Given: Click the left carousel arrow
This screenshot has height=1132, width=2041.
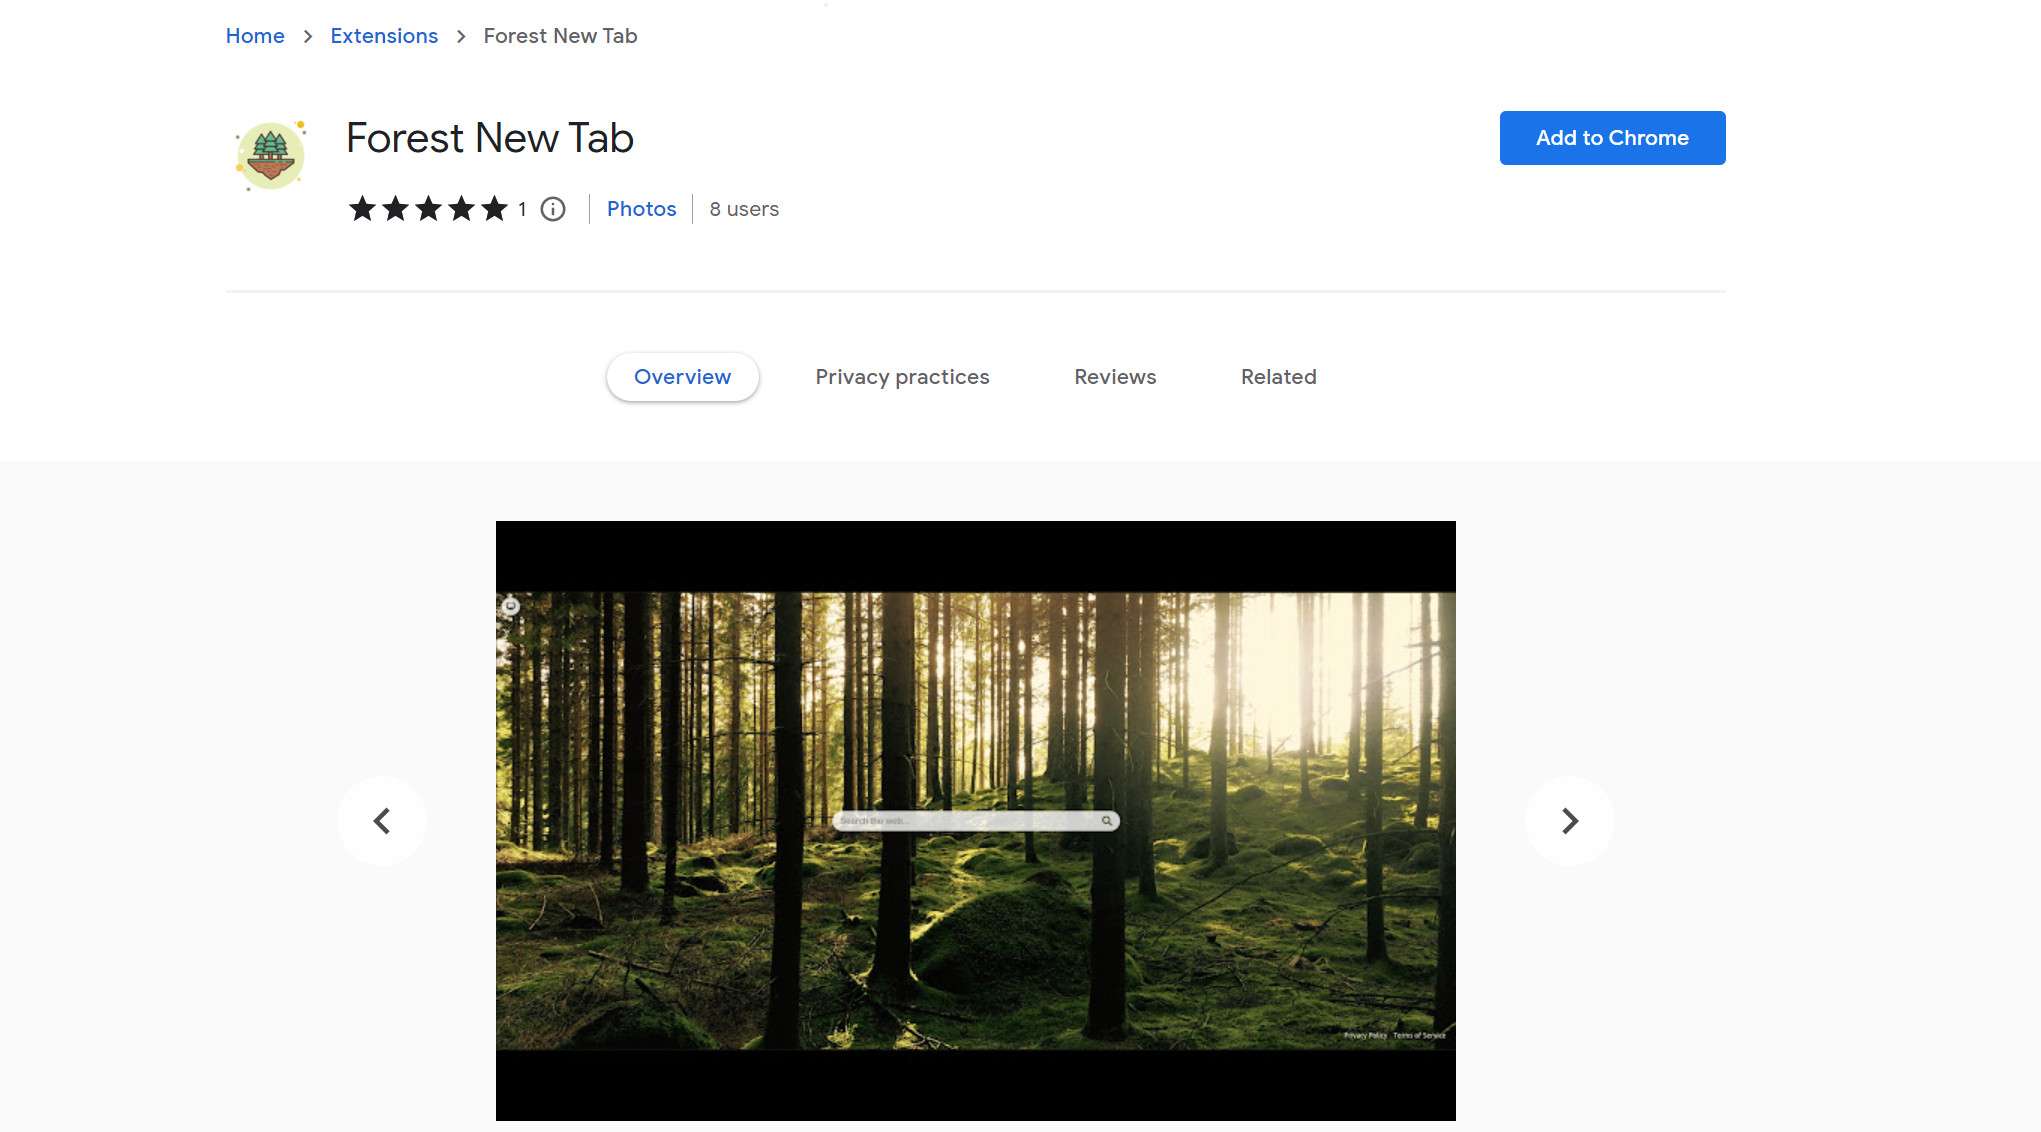Looking at the screenshot, I should tap(382, 820).
